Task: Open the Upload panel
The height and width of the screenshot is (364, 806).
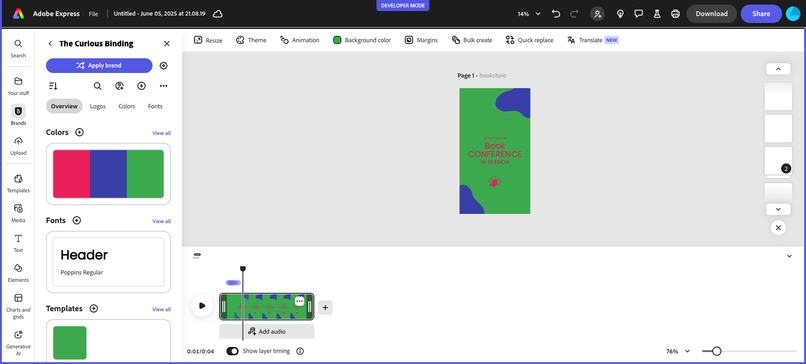Action: (18, 145)
